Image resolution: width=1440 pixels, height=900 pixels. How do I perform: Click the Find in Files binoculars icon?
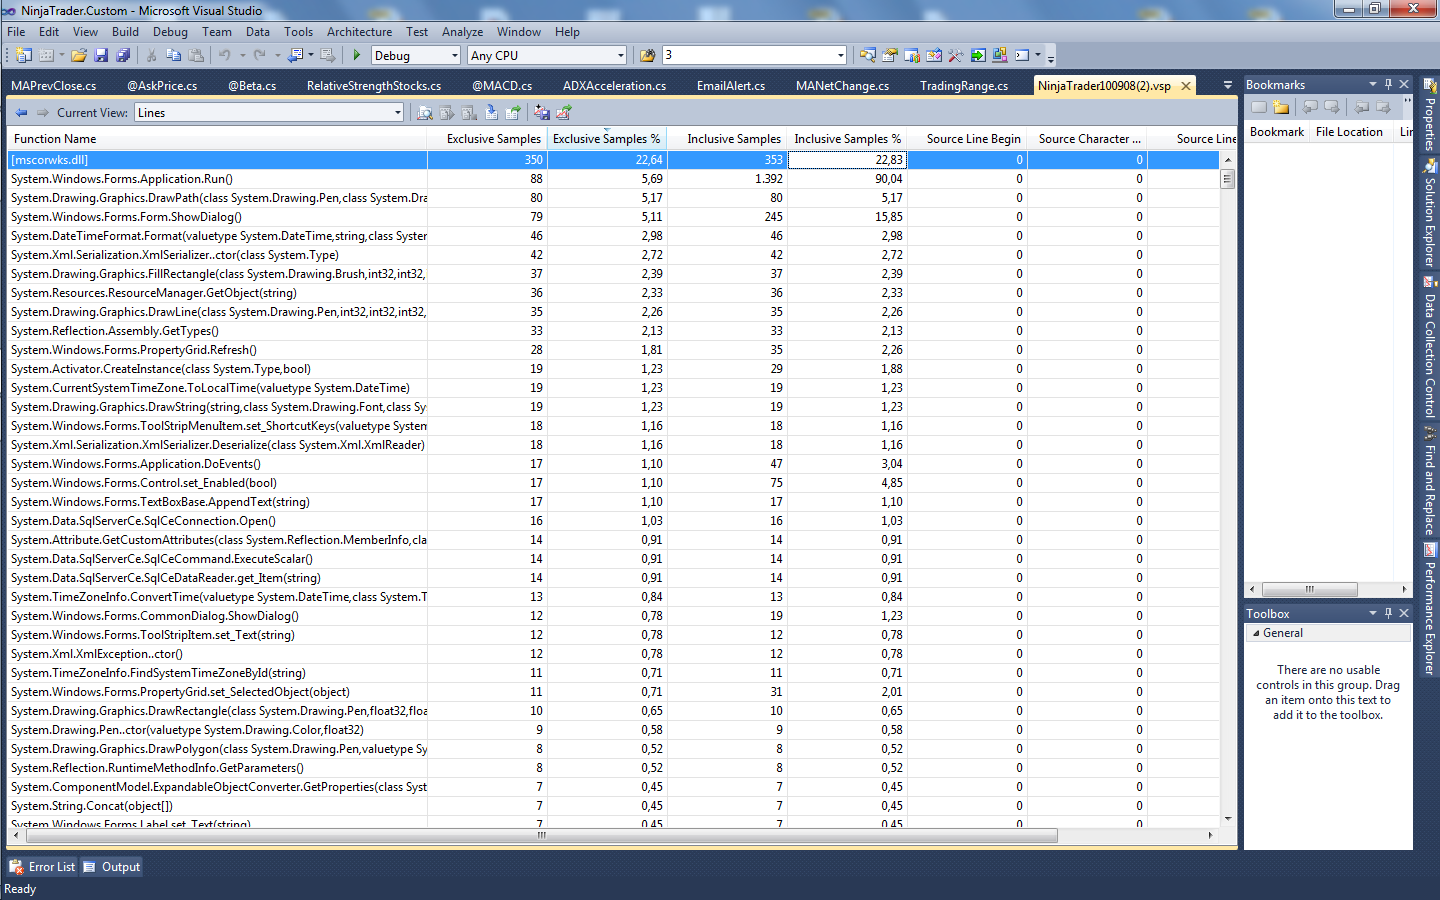(x=647, y=56)
